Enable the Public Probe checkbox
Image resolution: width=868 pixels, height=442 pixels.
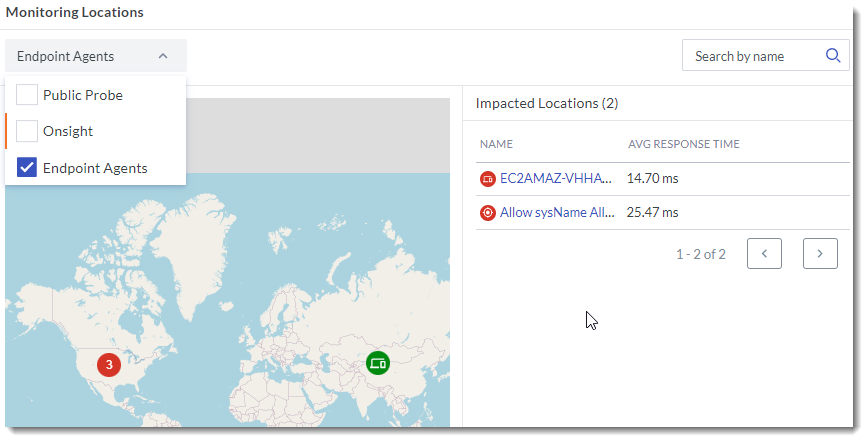coord(27,95)
